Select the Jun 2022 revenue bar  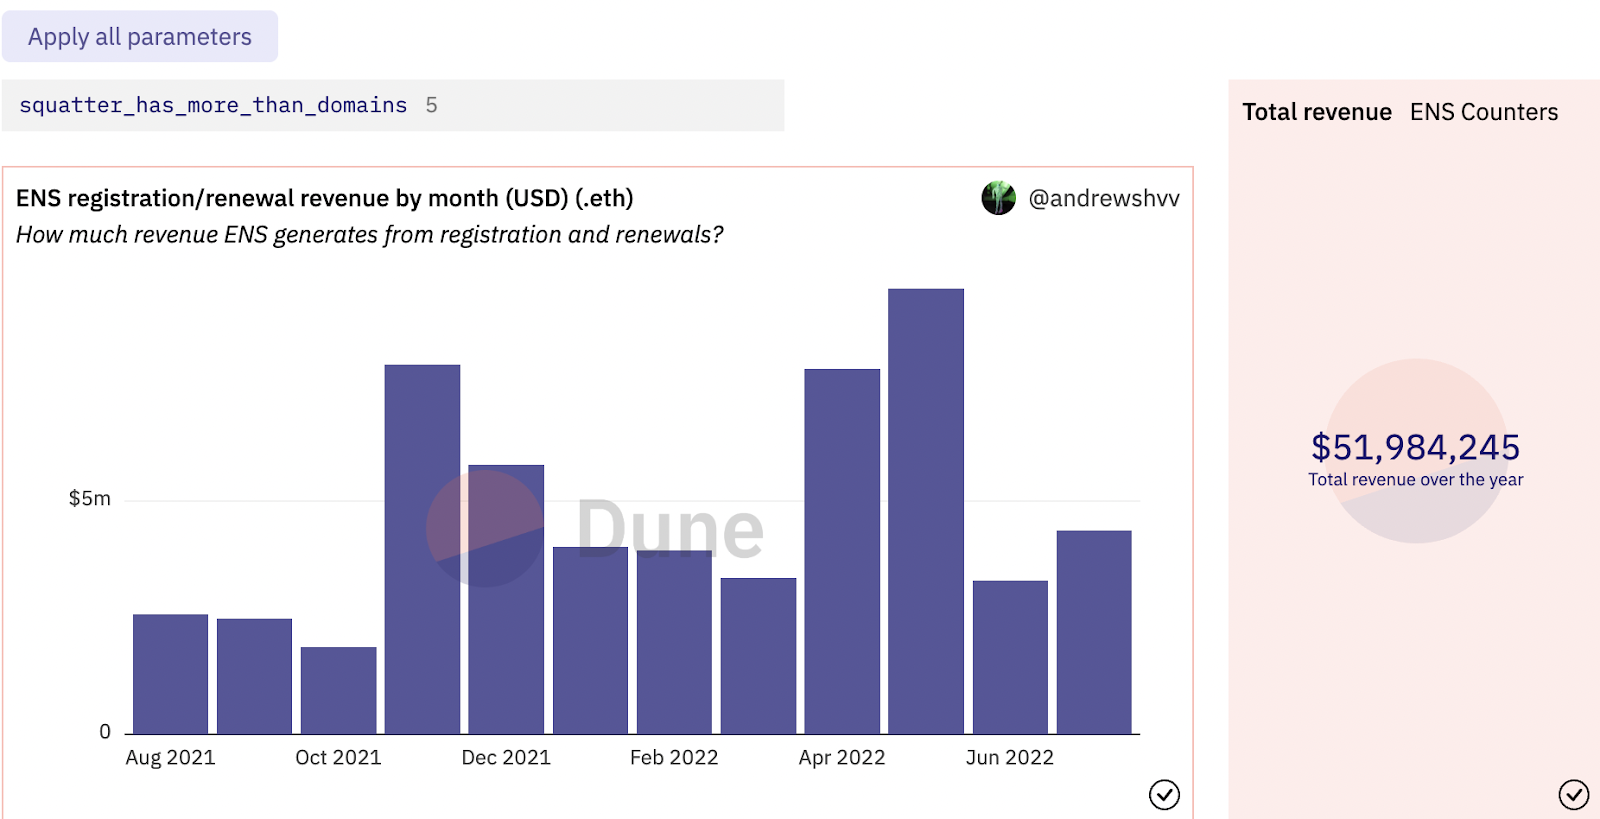pos(1010,657)
